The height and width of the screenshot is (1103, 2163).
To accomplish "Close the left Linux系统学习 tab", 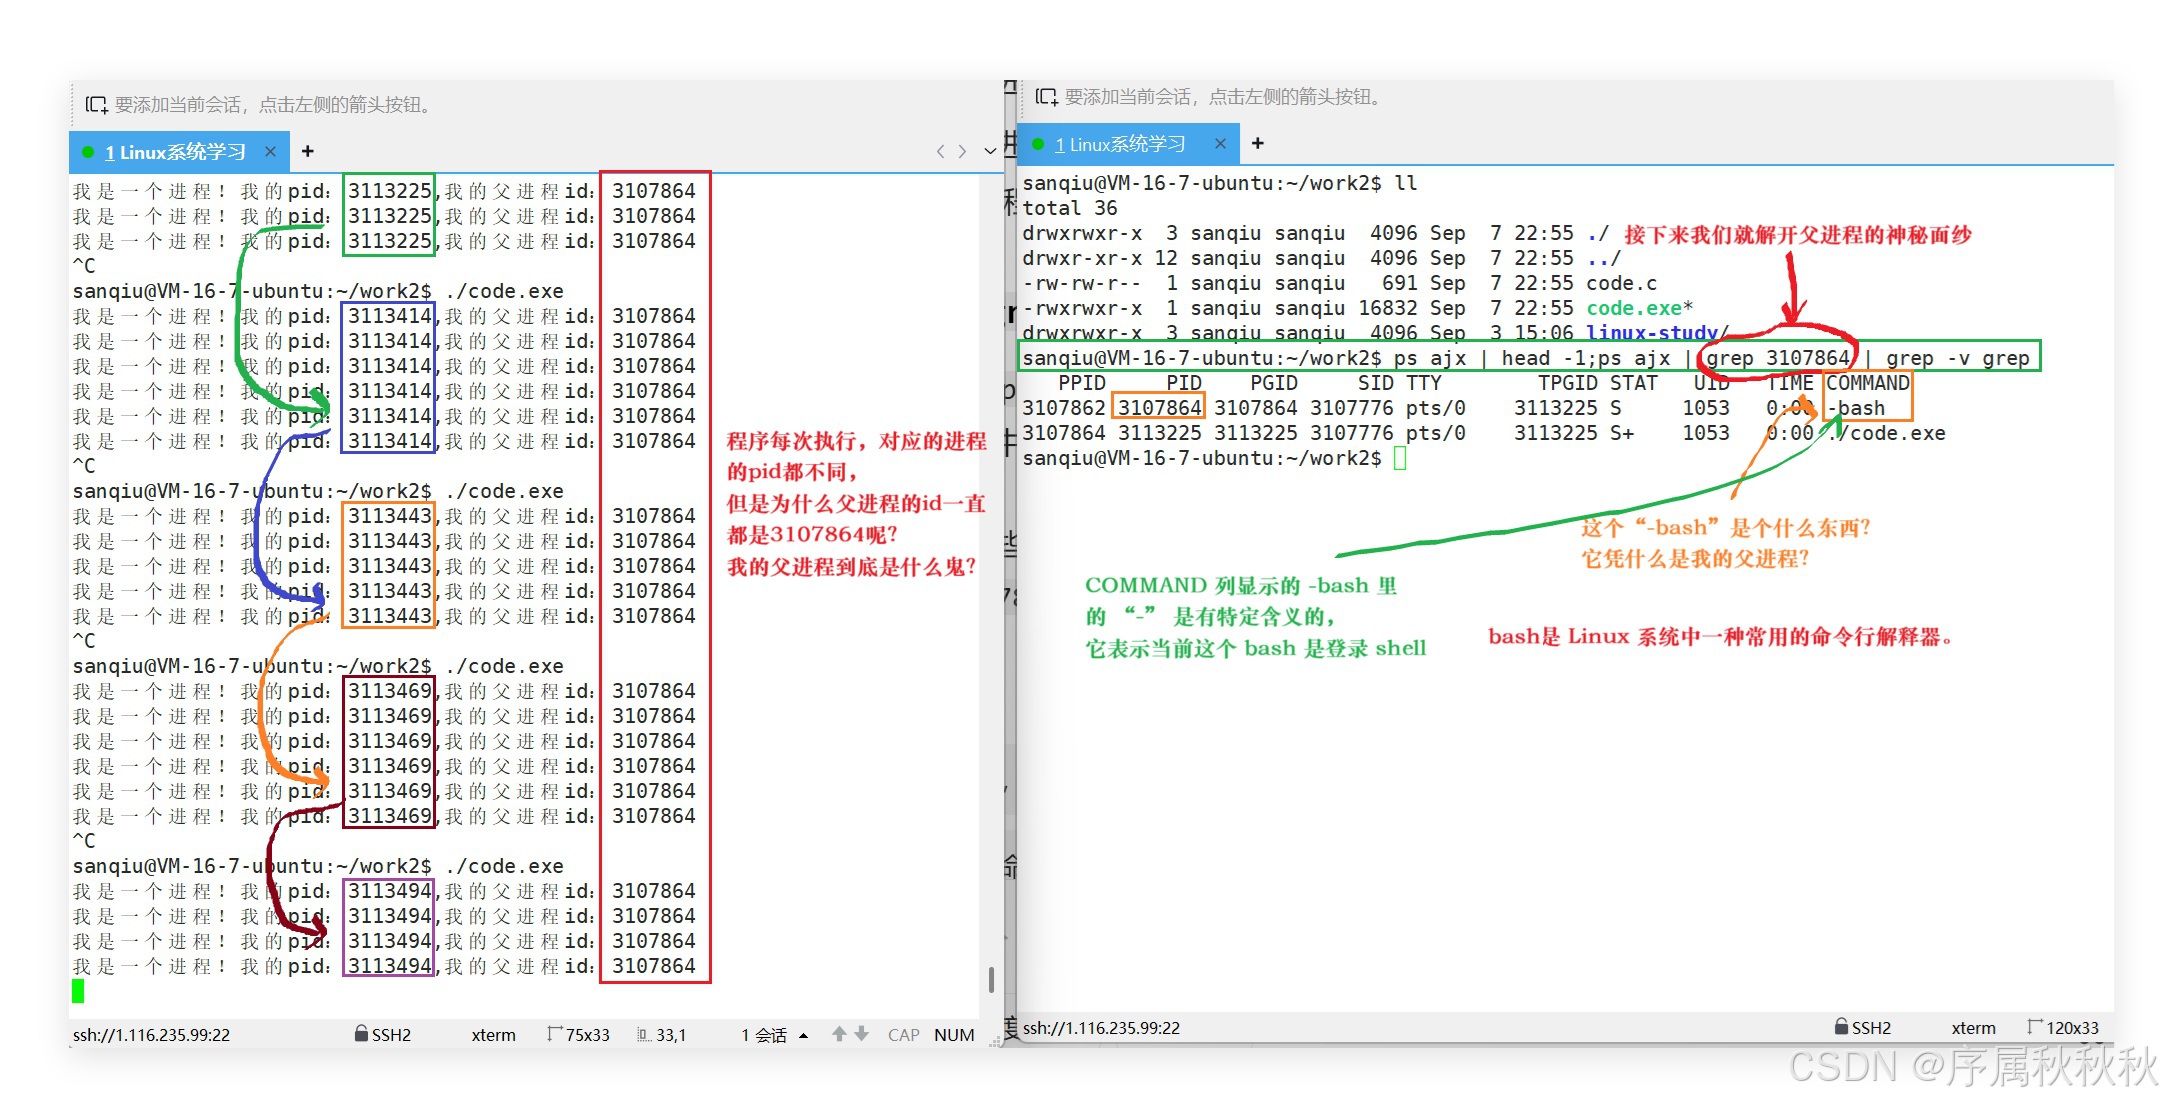I will point(270,151).
